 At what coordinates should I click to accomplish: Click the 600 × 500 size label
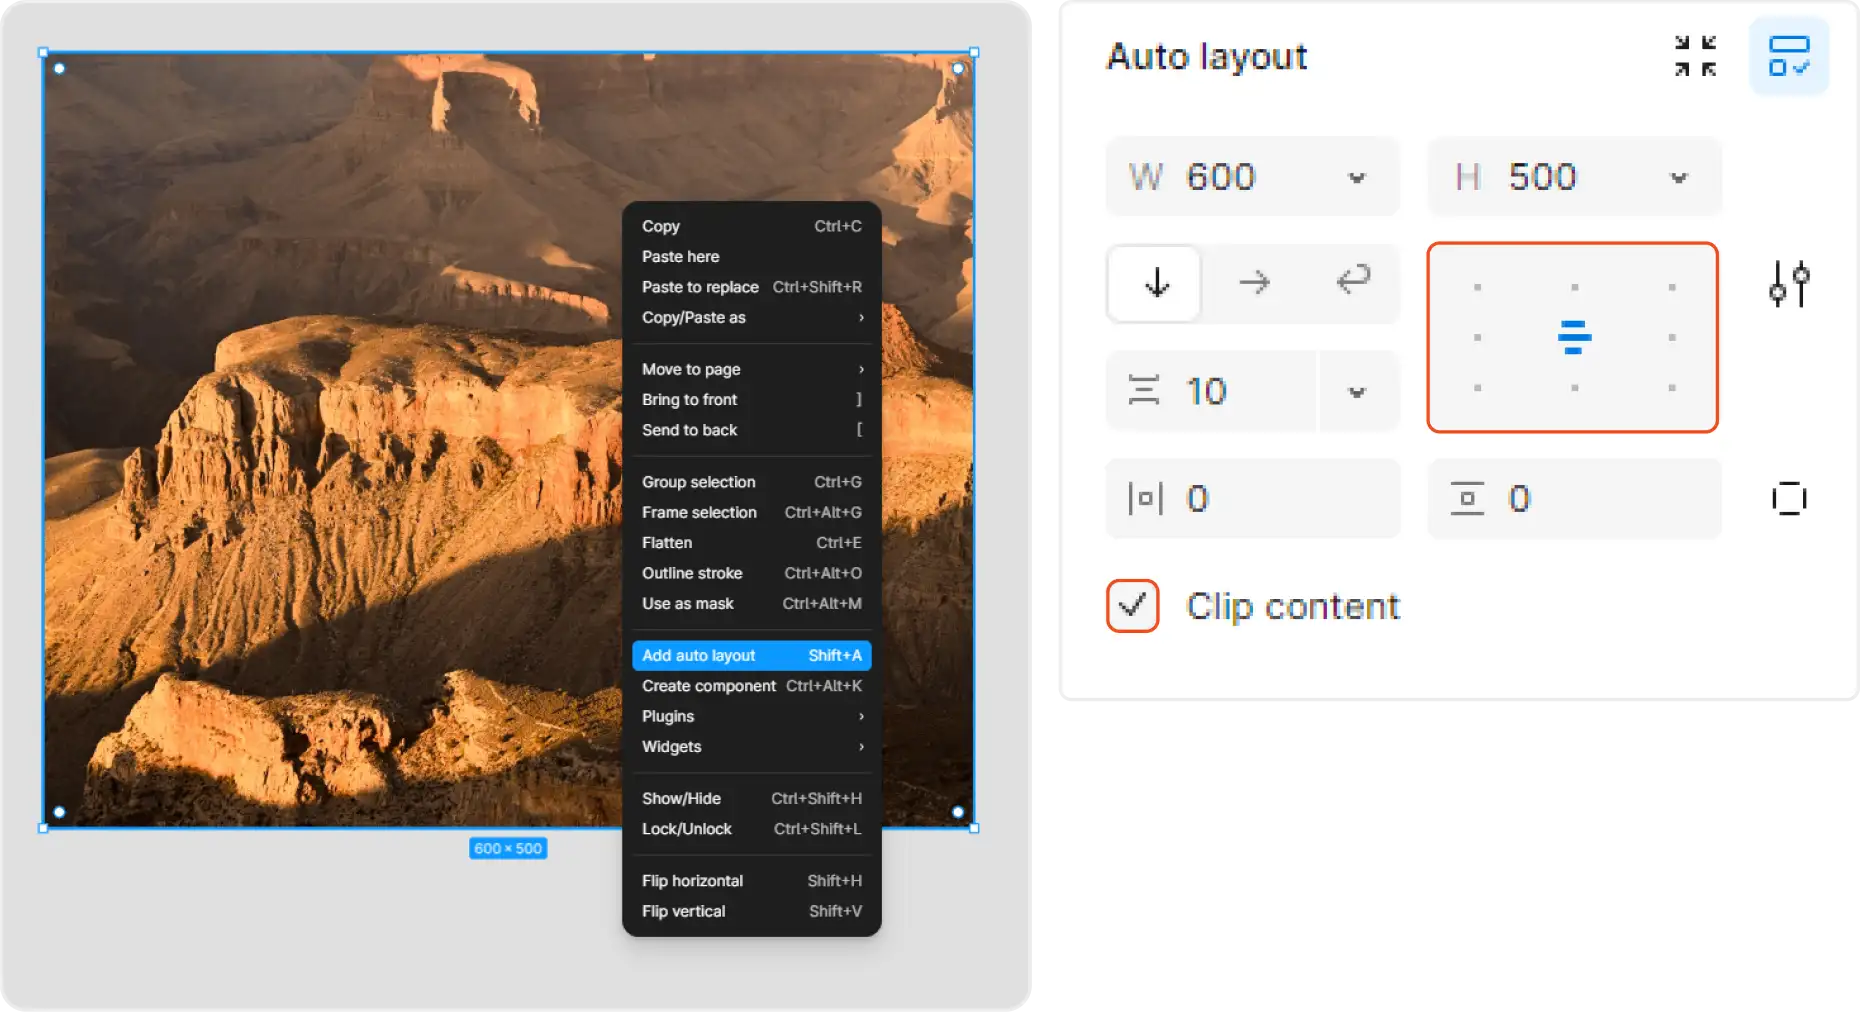click(508, 849)
